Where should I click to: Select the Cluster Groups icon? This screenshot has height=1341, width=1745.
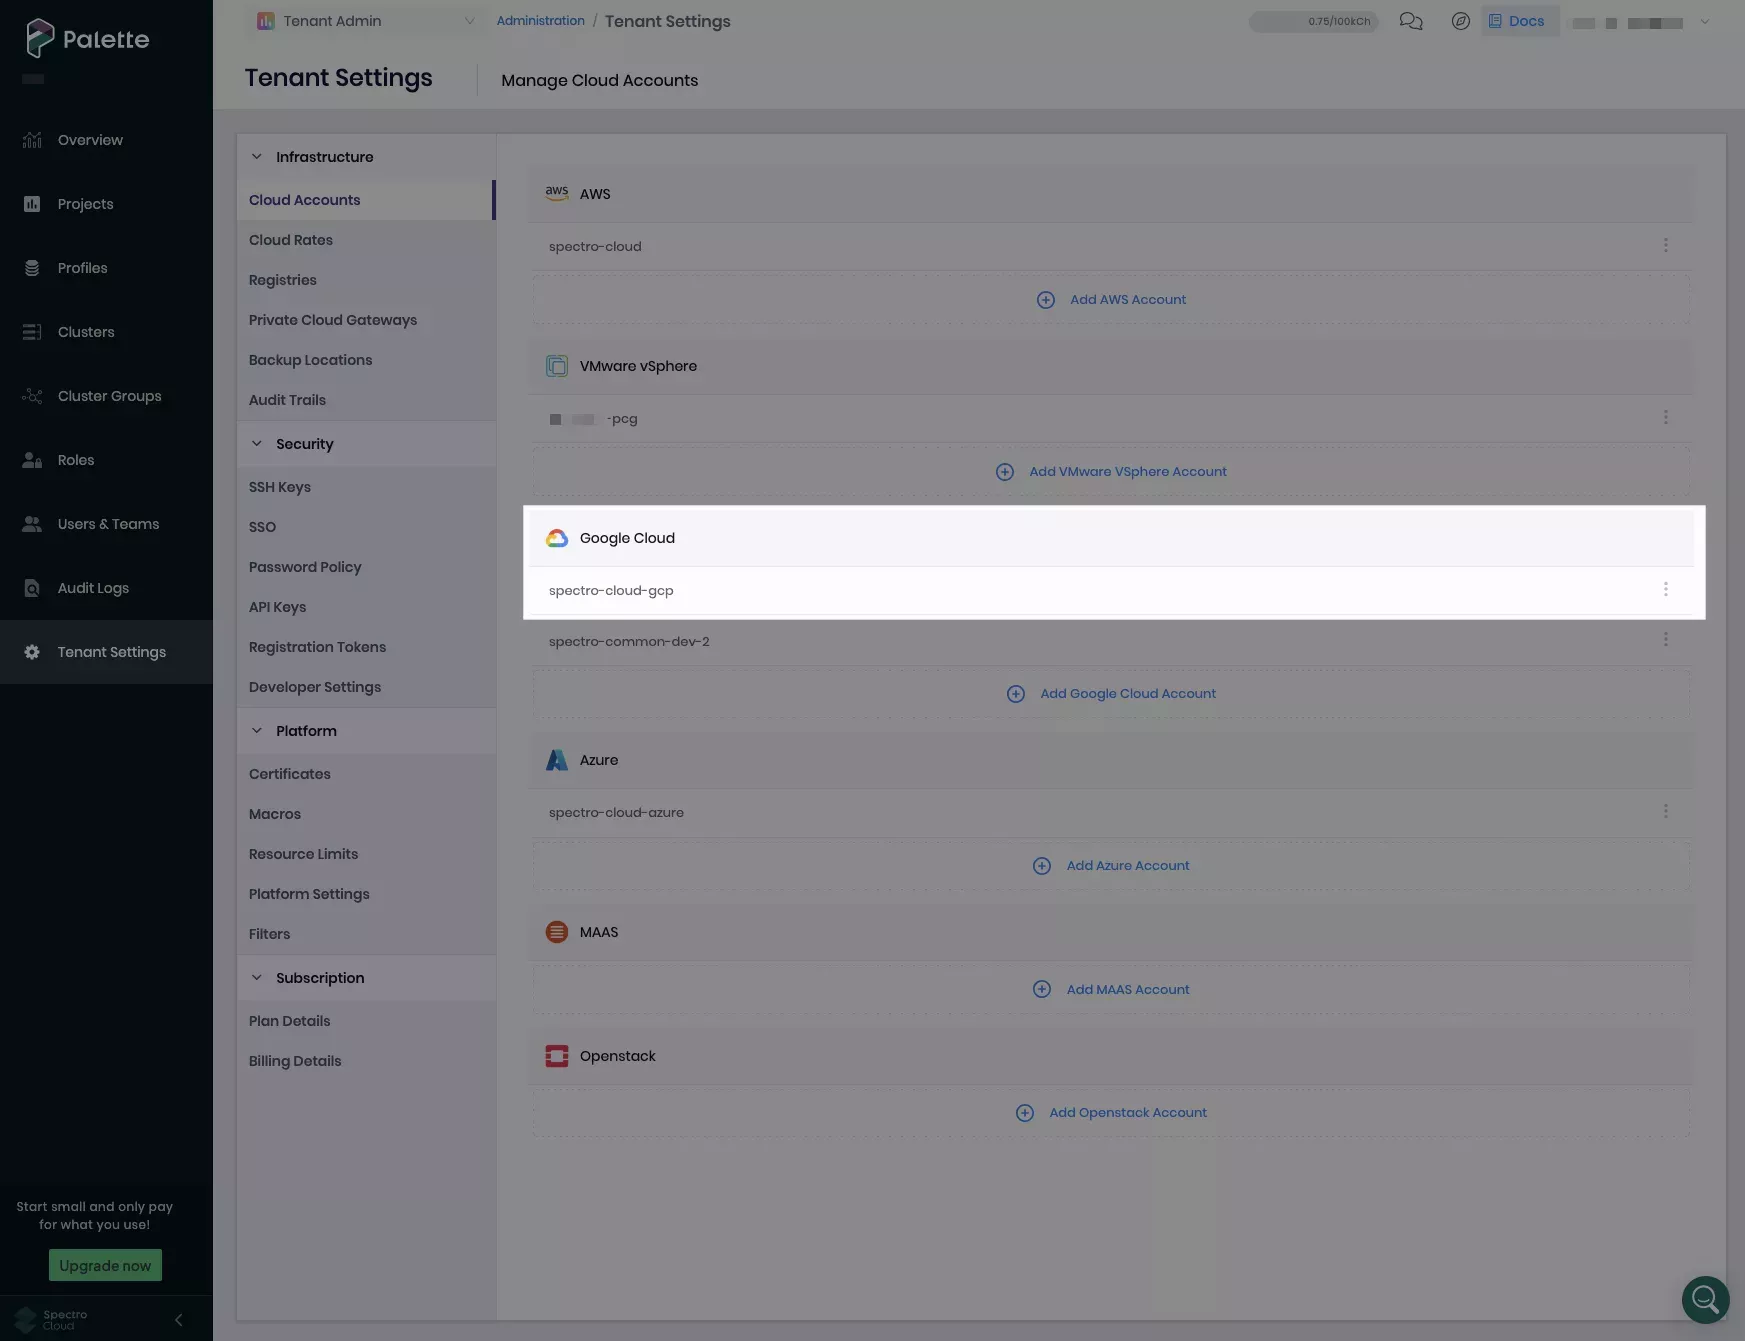tap(32, 396)
